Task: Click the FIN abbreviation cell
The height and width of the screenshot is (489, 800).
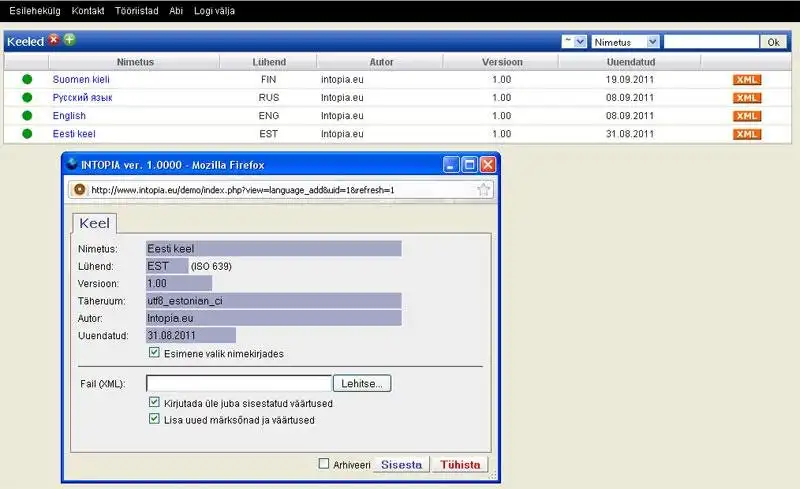Action: pyautogui.click(x=268, y=79)
